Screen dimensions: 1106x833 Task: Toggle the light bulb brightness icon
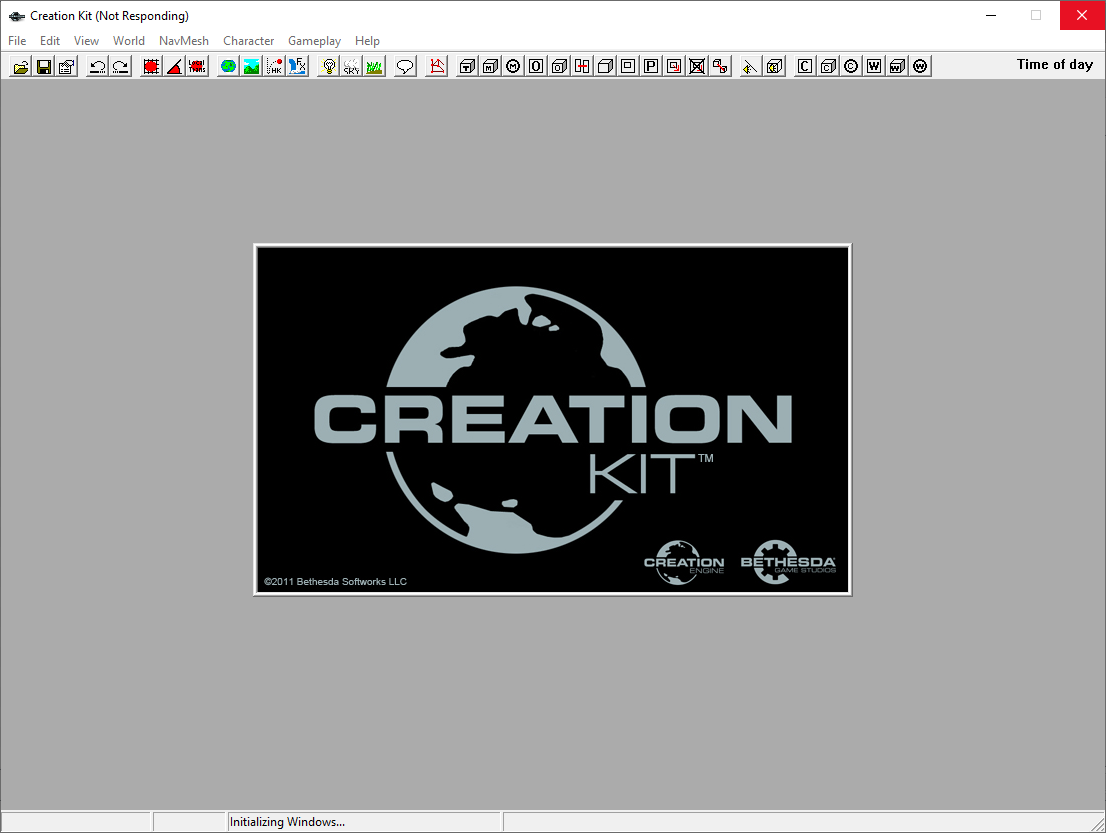(328, 66)
